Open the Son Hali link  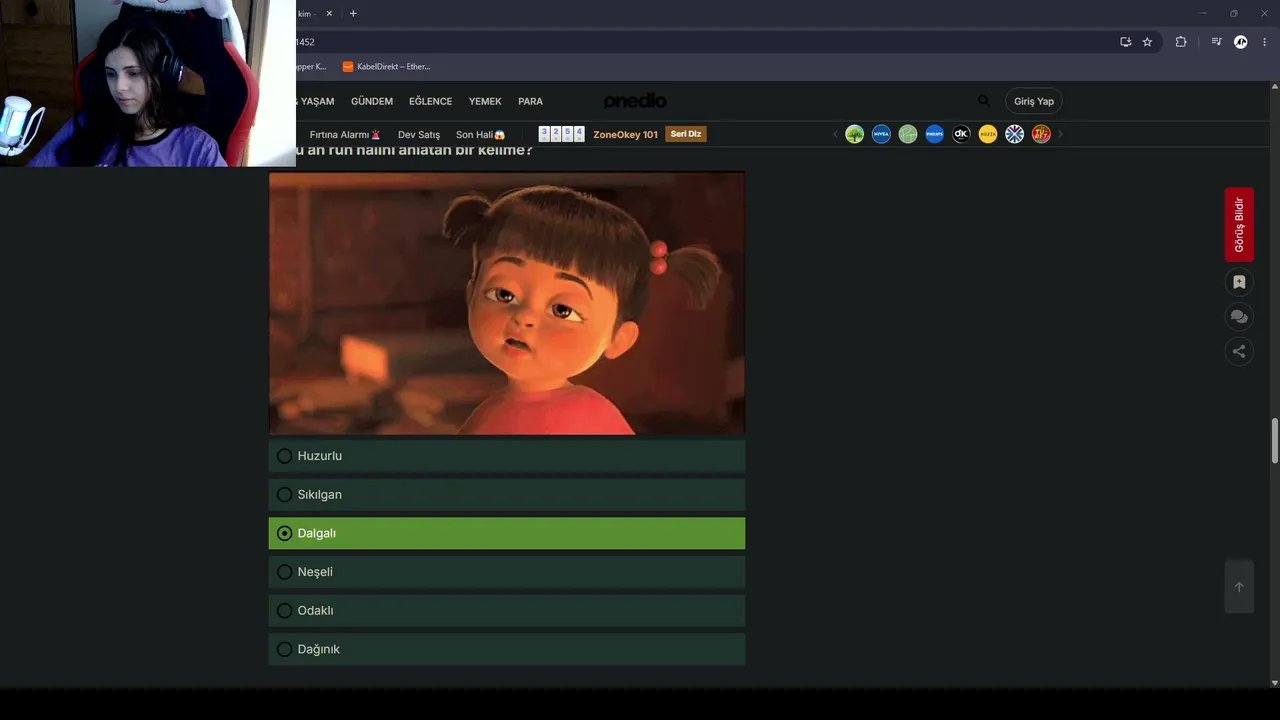[481, 135]
